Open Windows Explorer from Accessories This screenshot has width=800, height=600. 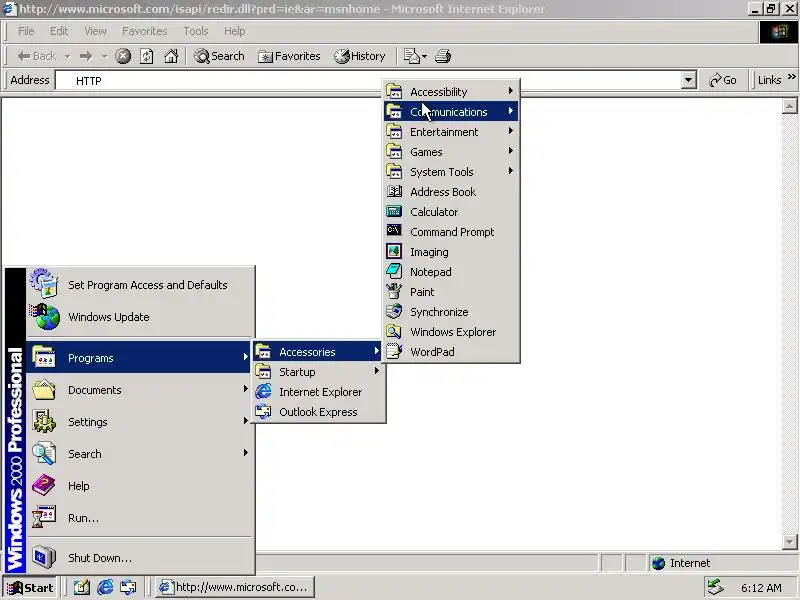tap(452, 332)
